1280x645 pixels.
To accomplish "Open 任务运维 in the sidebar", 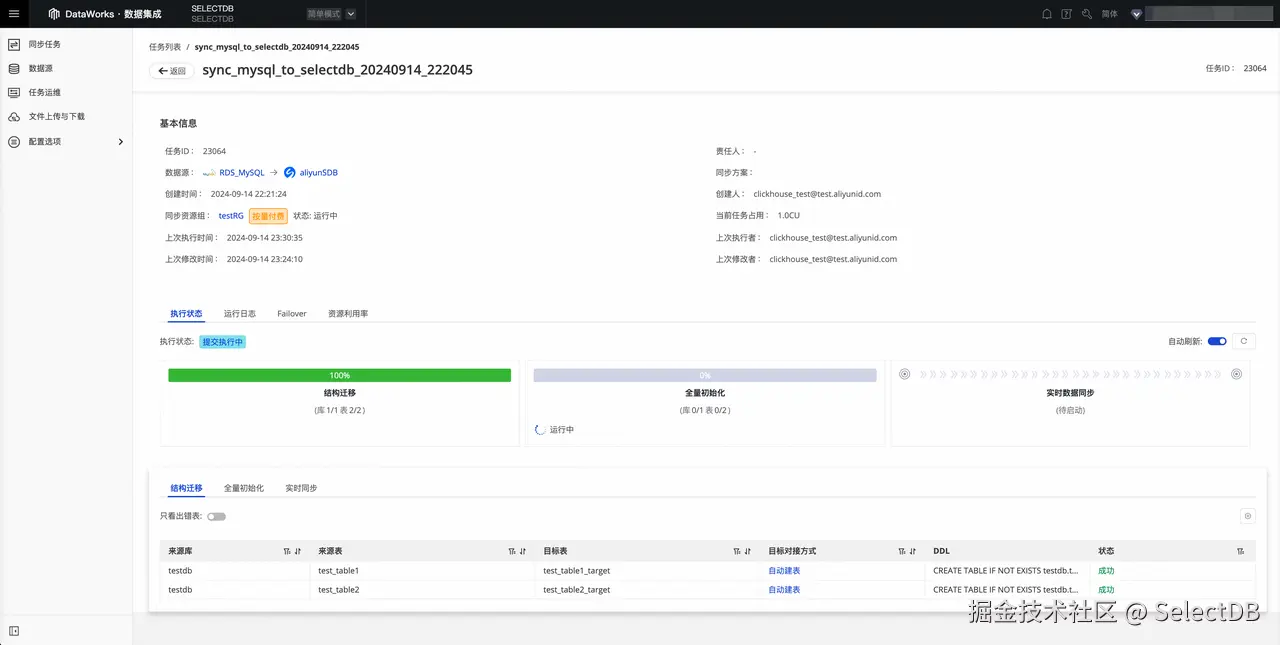I will coord(45,92).
